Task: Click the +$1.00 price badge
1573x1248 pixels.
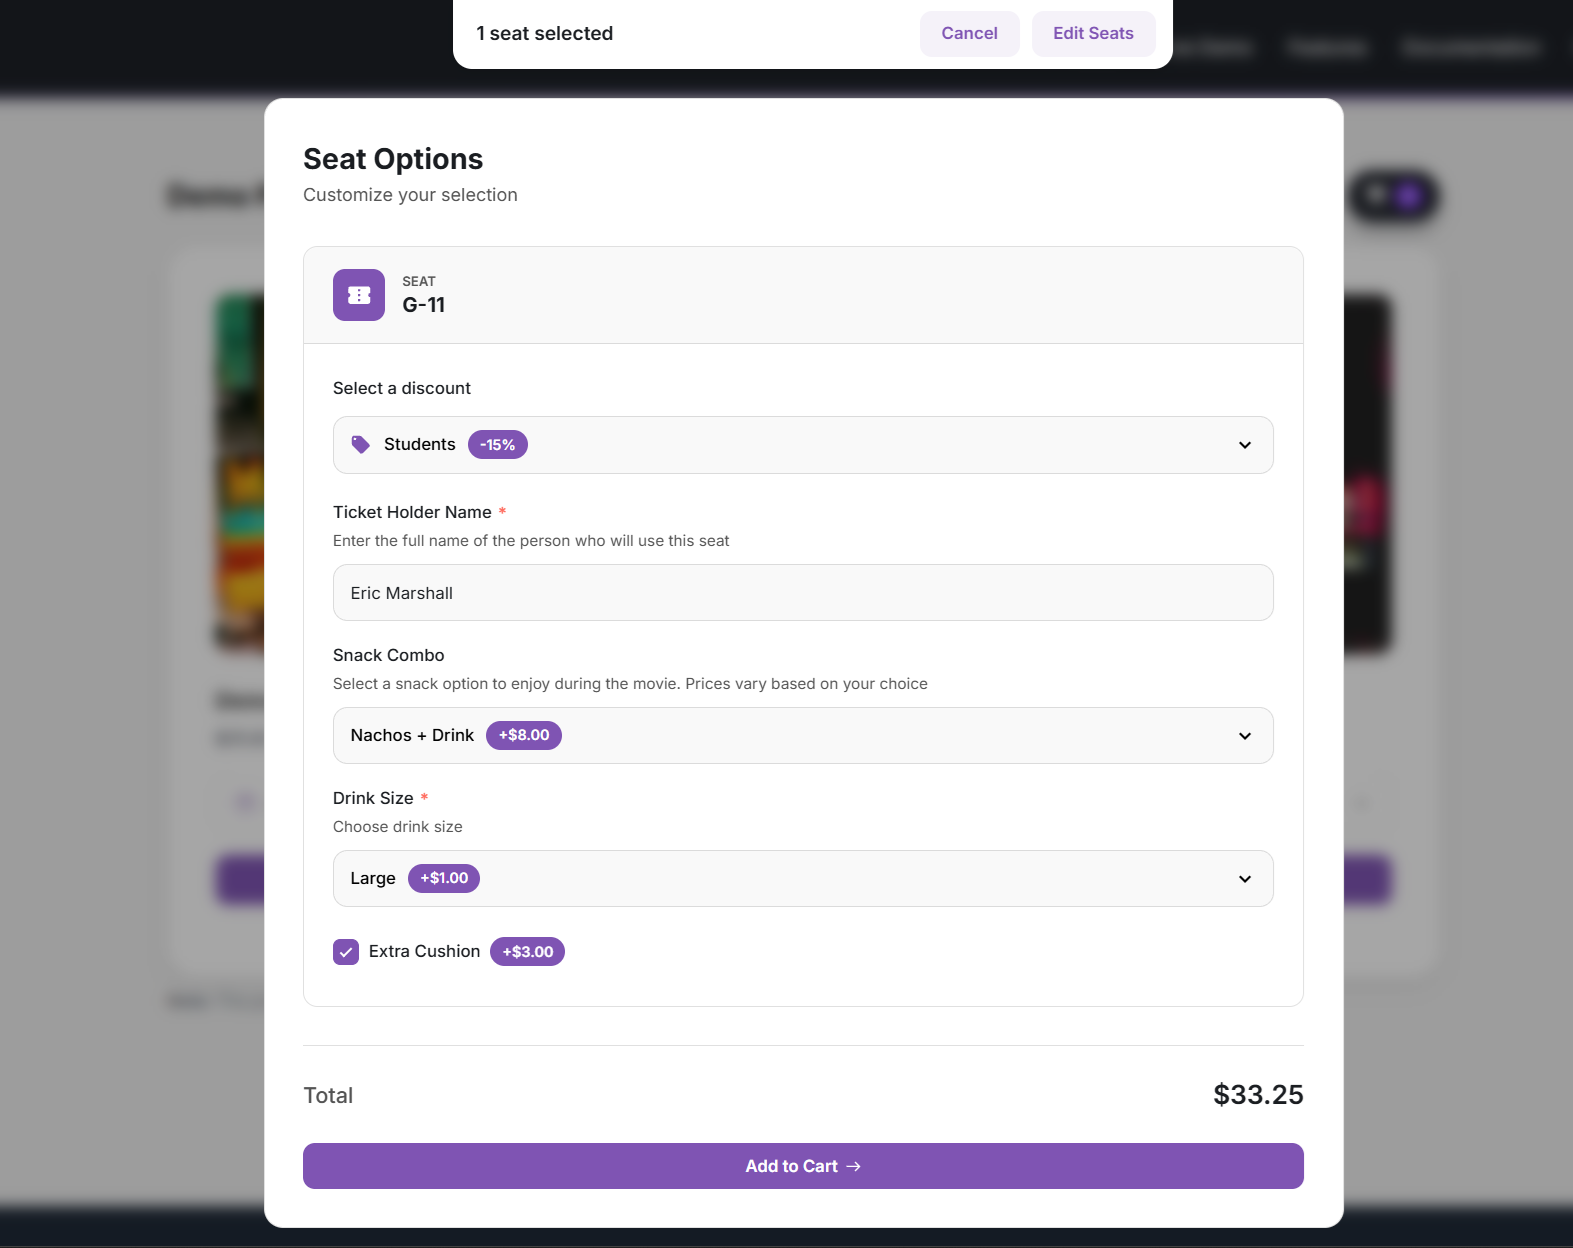Action: click(444, 878)
